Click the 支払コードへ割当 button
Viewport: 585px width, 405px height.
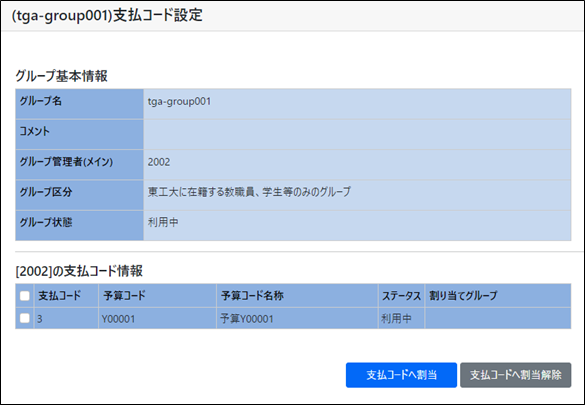point(401,375)
